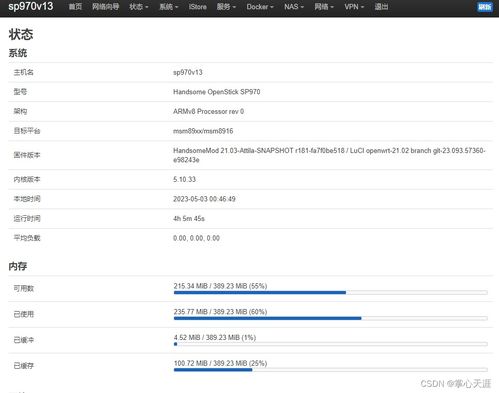
Task: Expand the Docker dropdown menu
Action: point(260,7)
